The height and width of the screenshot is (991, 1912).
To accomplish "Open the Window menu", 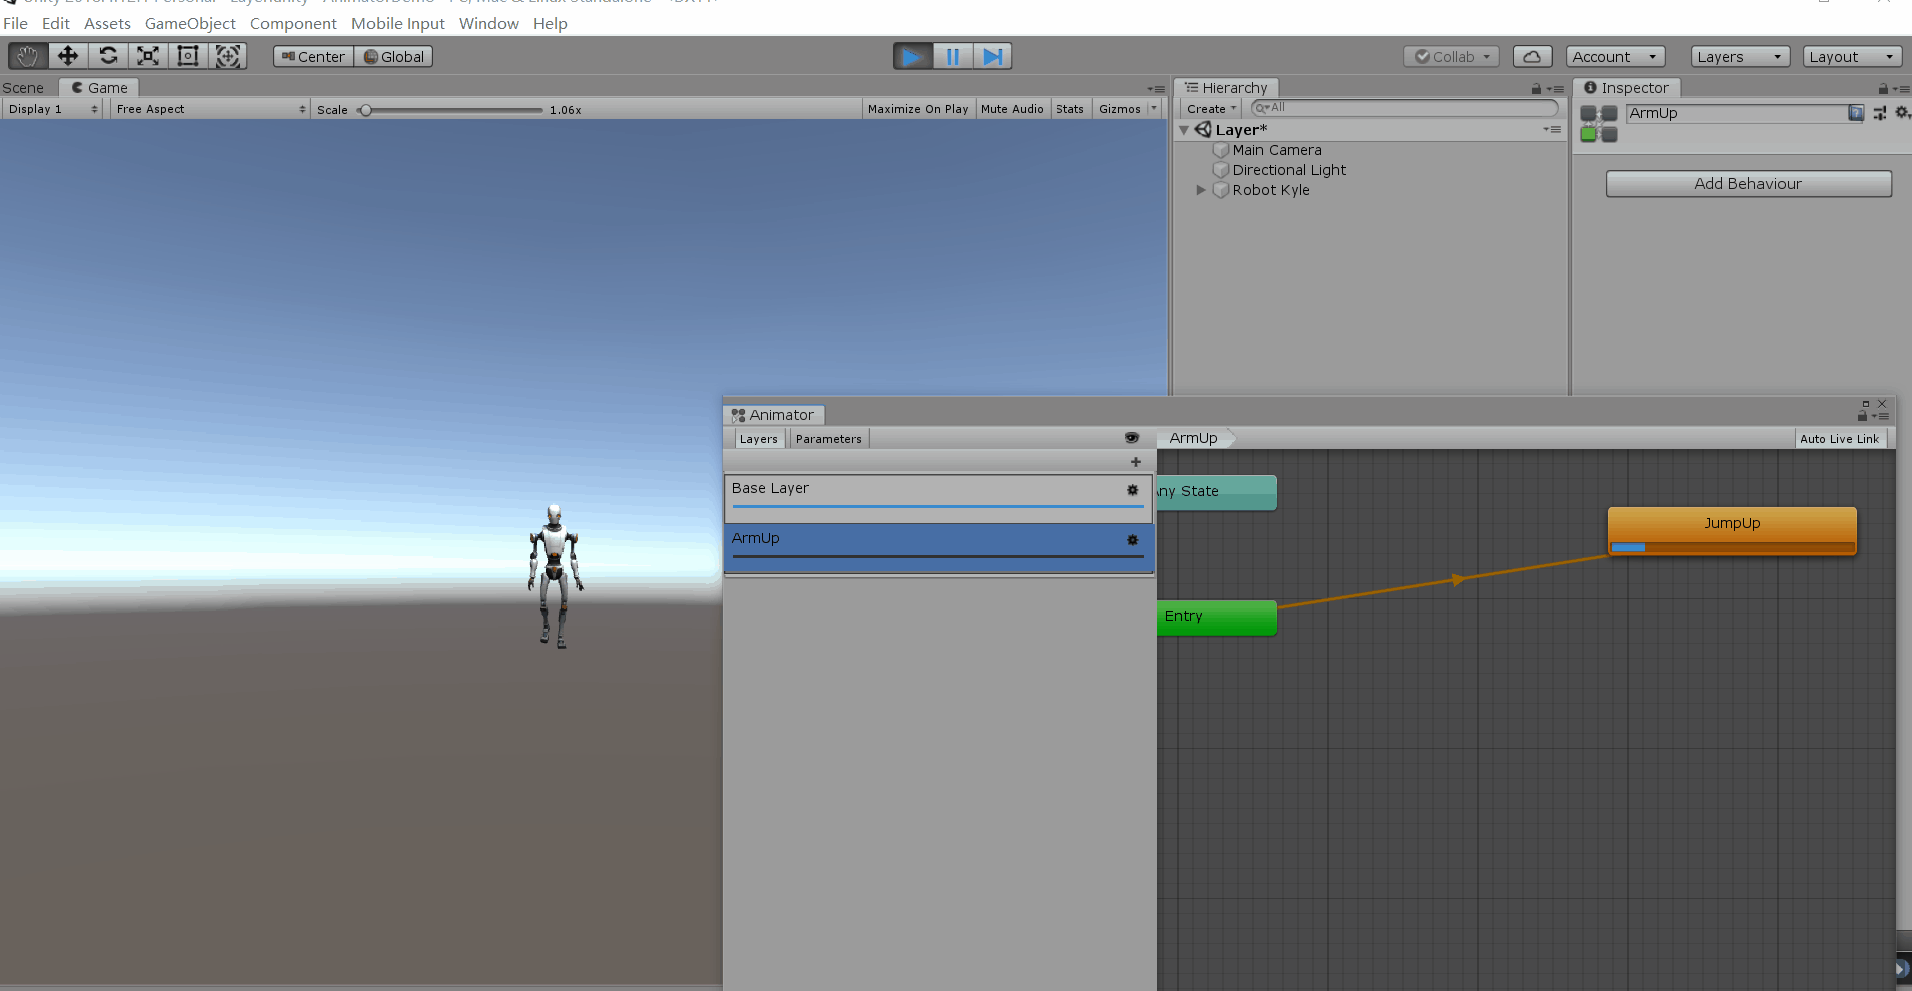I will [489, 23].
